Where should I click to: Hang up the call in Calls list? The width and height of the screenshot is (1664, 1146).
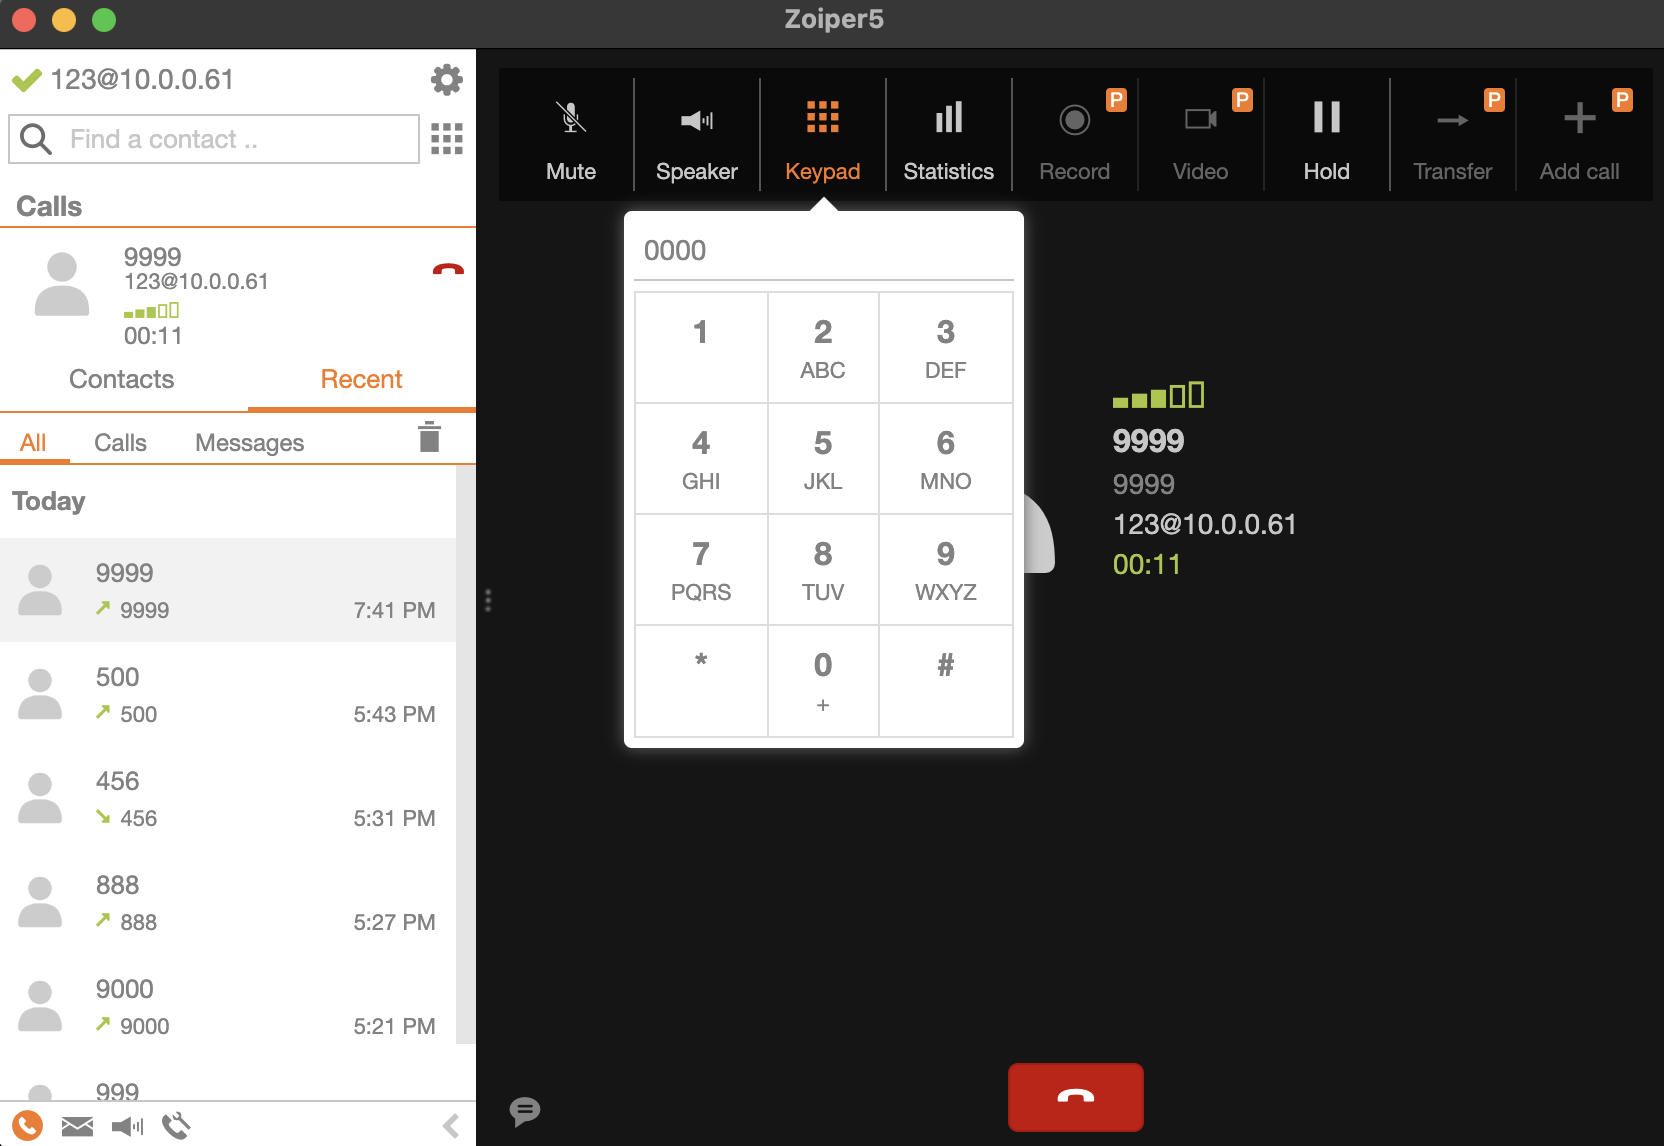coord(448,270)
